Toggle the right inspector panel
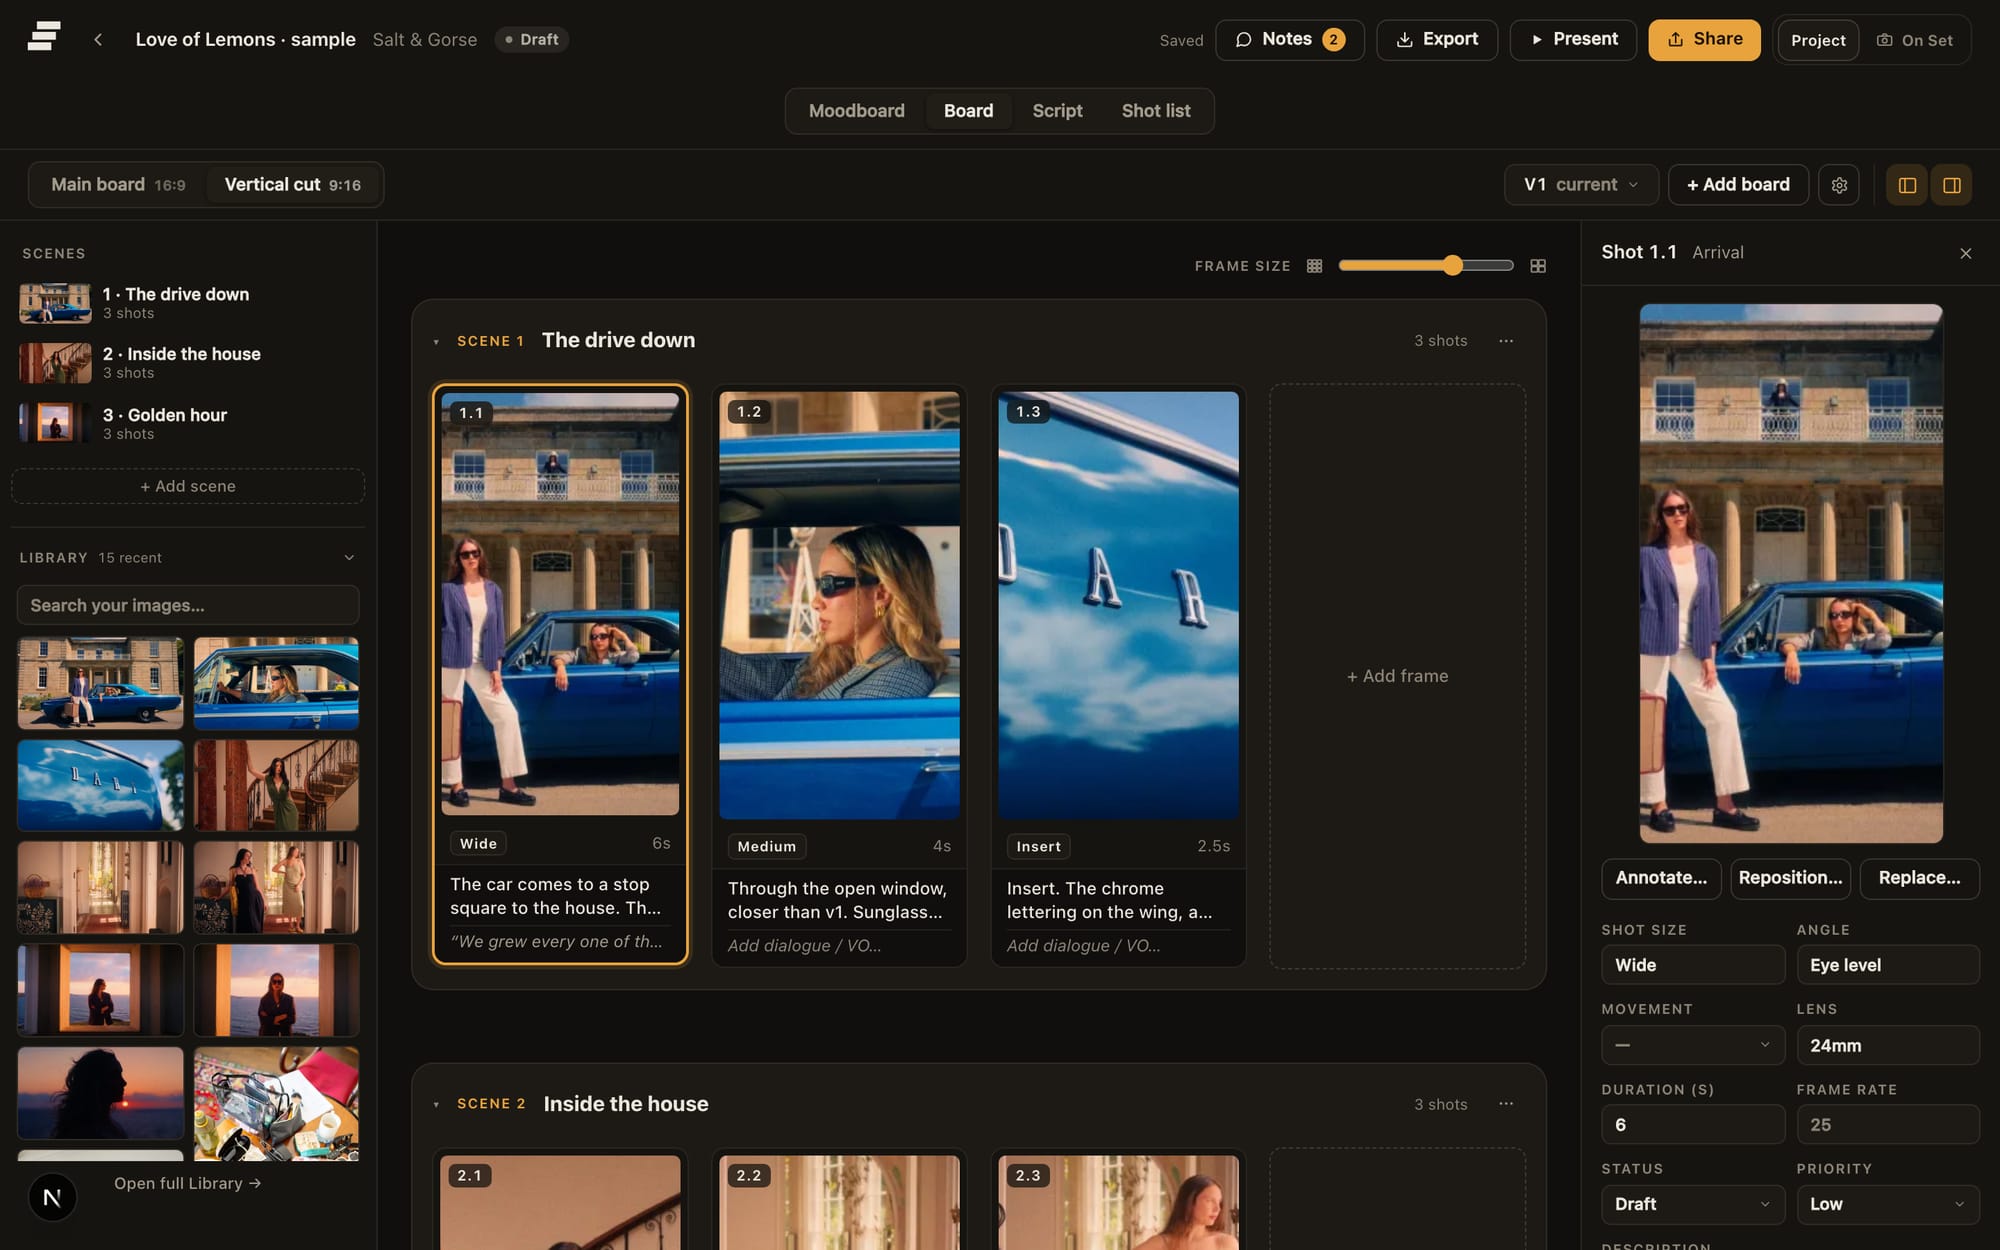2000x1250 pixels. point(1951,185)
